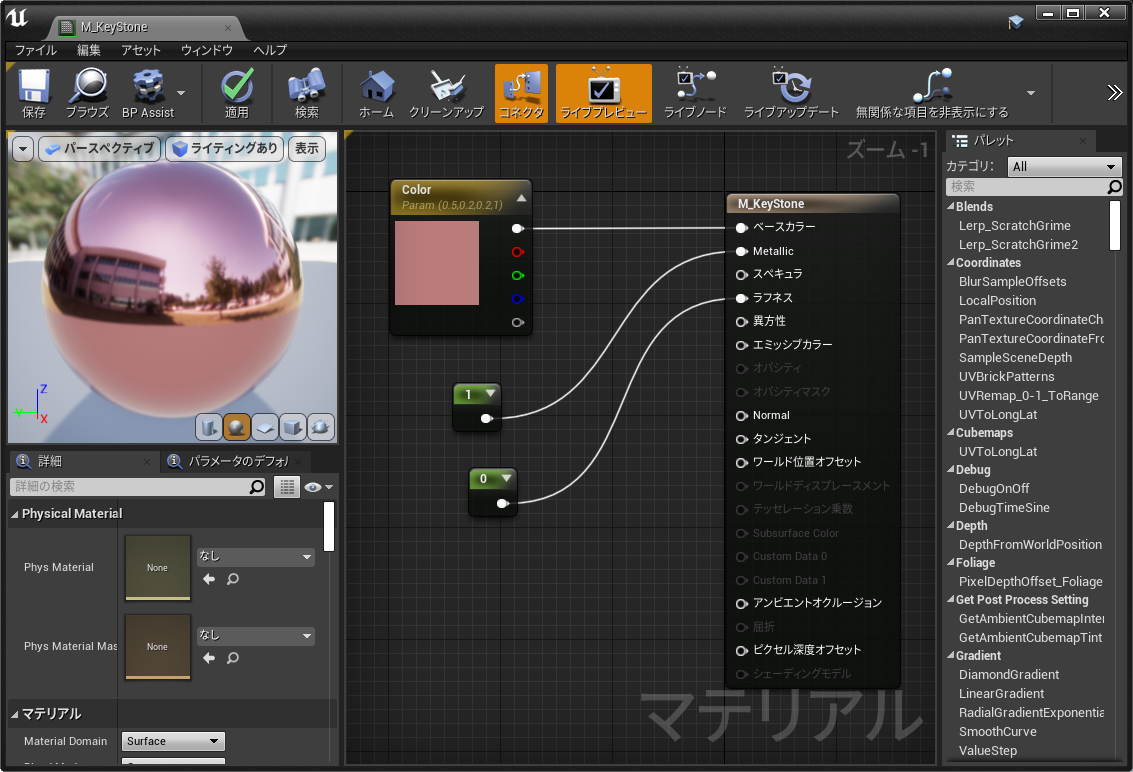Open Phys Material なし dropdown
The image size is (1133, 772).
(256, 557)
